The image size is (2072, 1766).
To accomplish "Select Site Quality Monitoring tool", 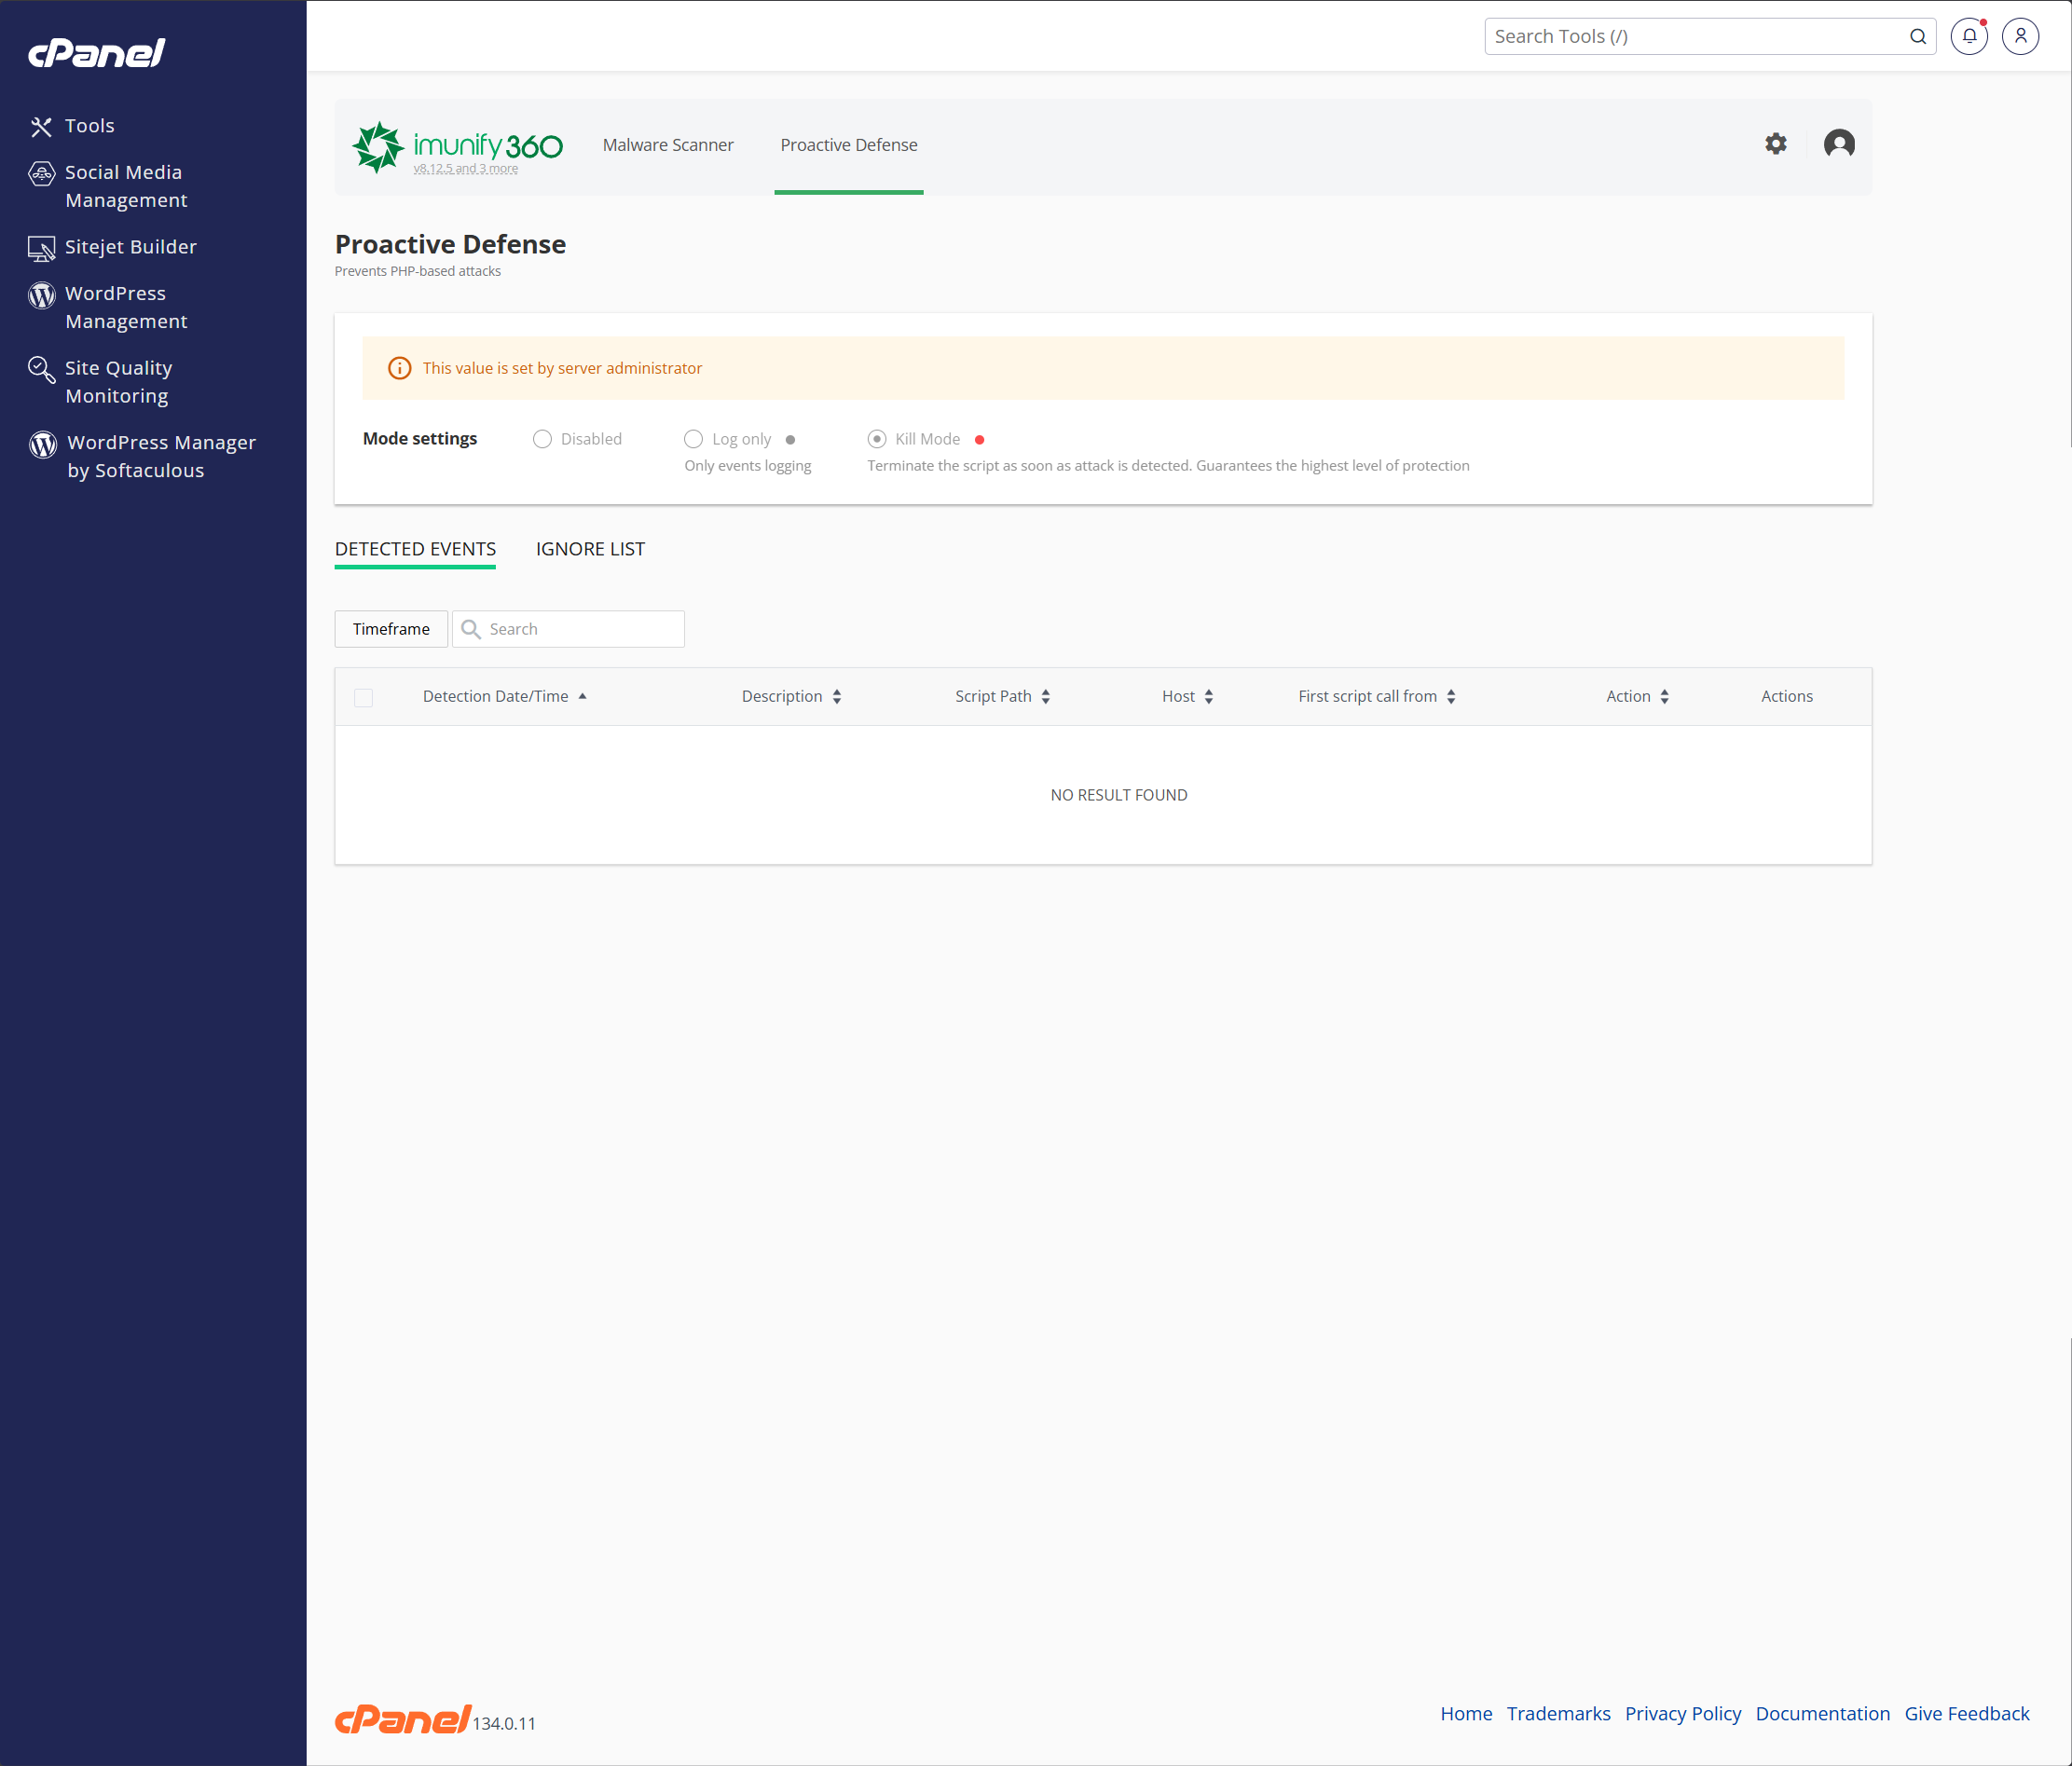I will [117, 382].
